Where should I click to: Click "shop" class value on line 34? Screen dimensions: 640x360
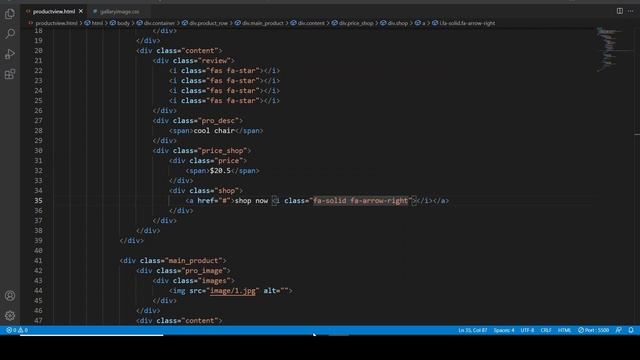(227, 191)
